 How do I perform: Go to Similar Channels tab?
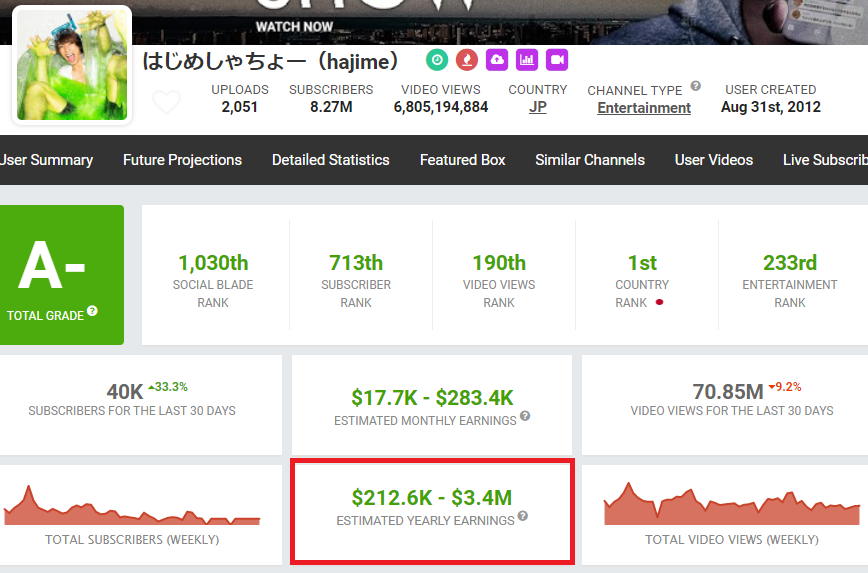pyautogui.click(x=589, y=160)
